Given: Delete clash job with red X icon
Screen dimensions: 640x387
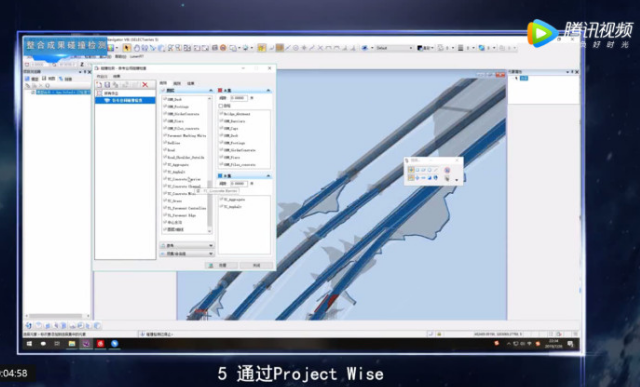Looking at the screenshot, I should click(145, 85).
